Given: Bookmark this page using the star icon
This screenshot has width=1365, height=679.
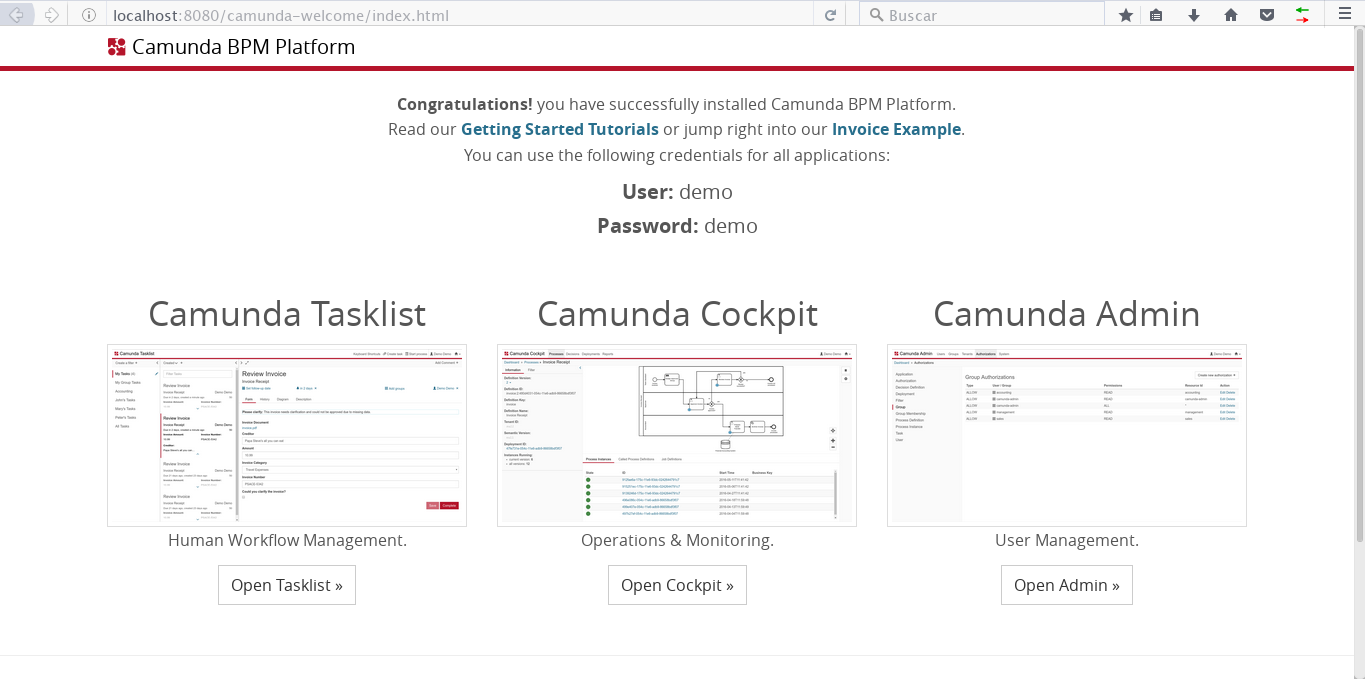Looking at the screenshot, I should click(x=1127, y=14).
